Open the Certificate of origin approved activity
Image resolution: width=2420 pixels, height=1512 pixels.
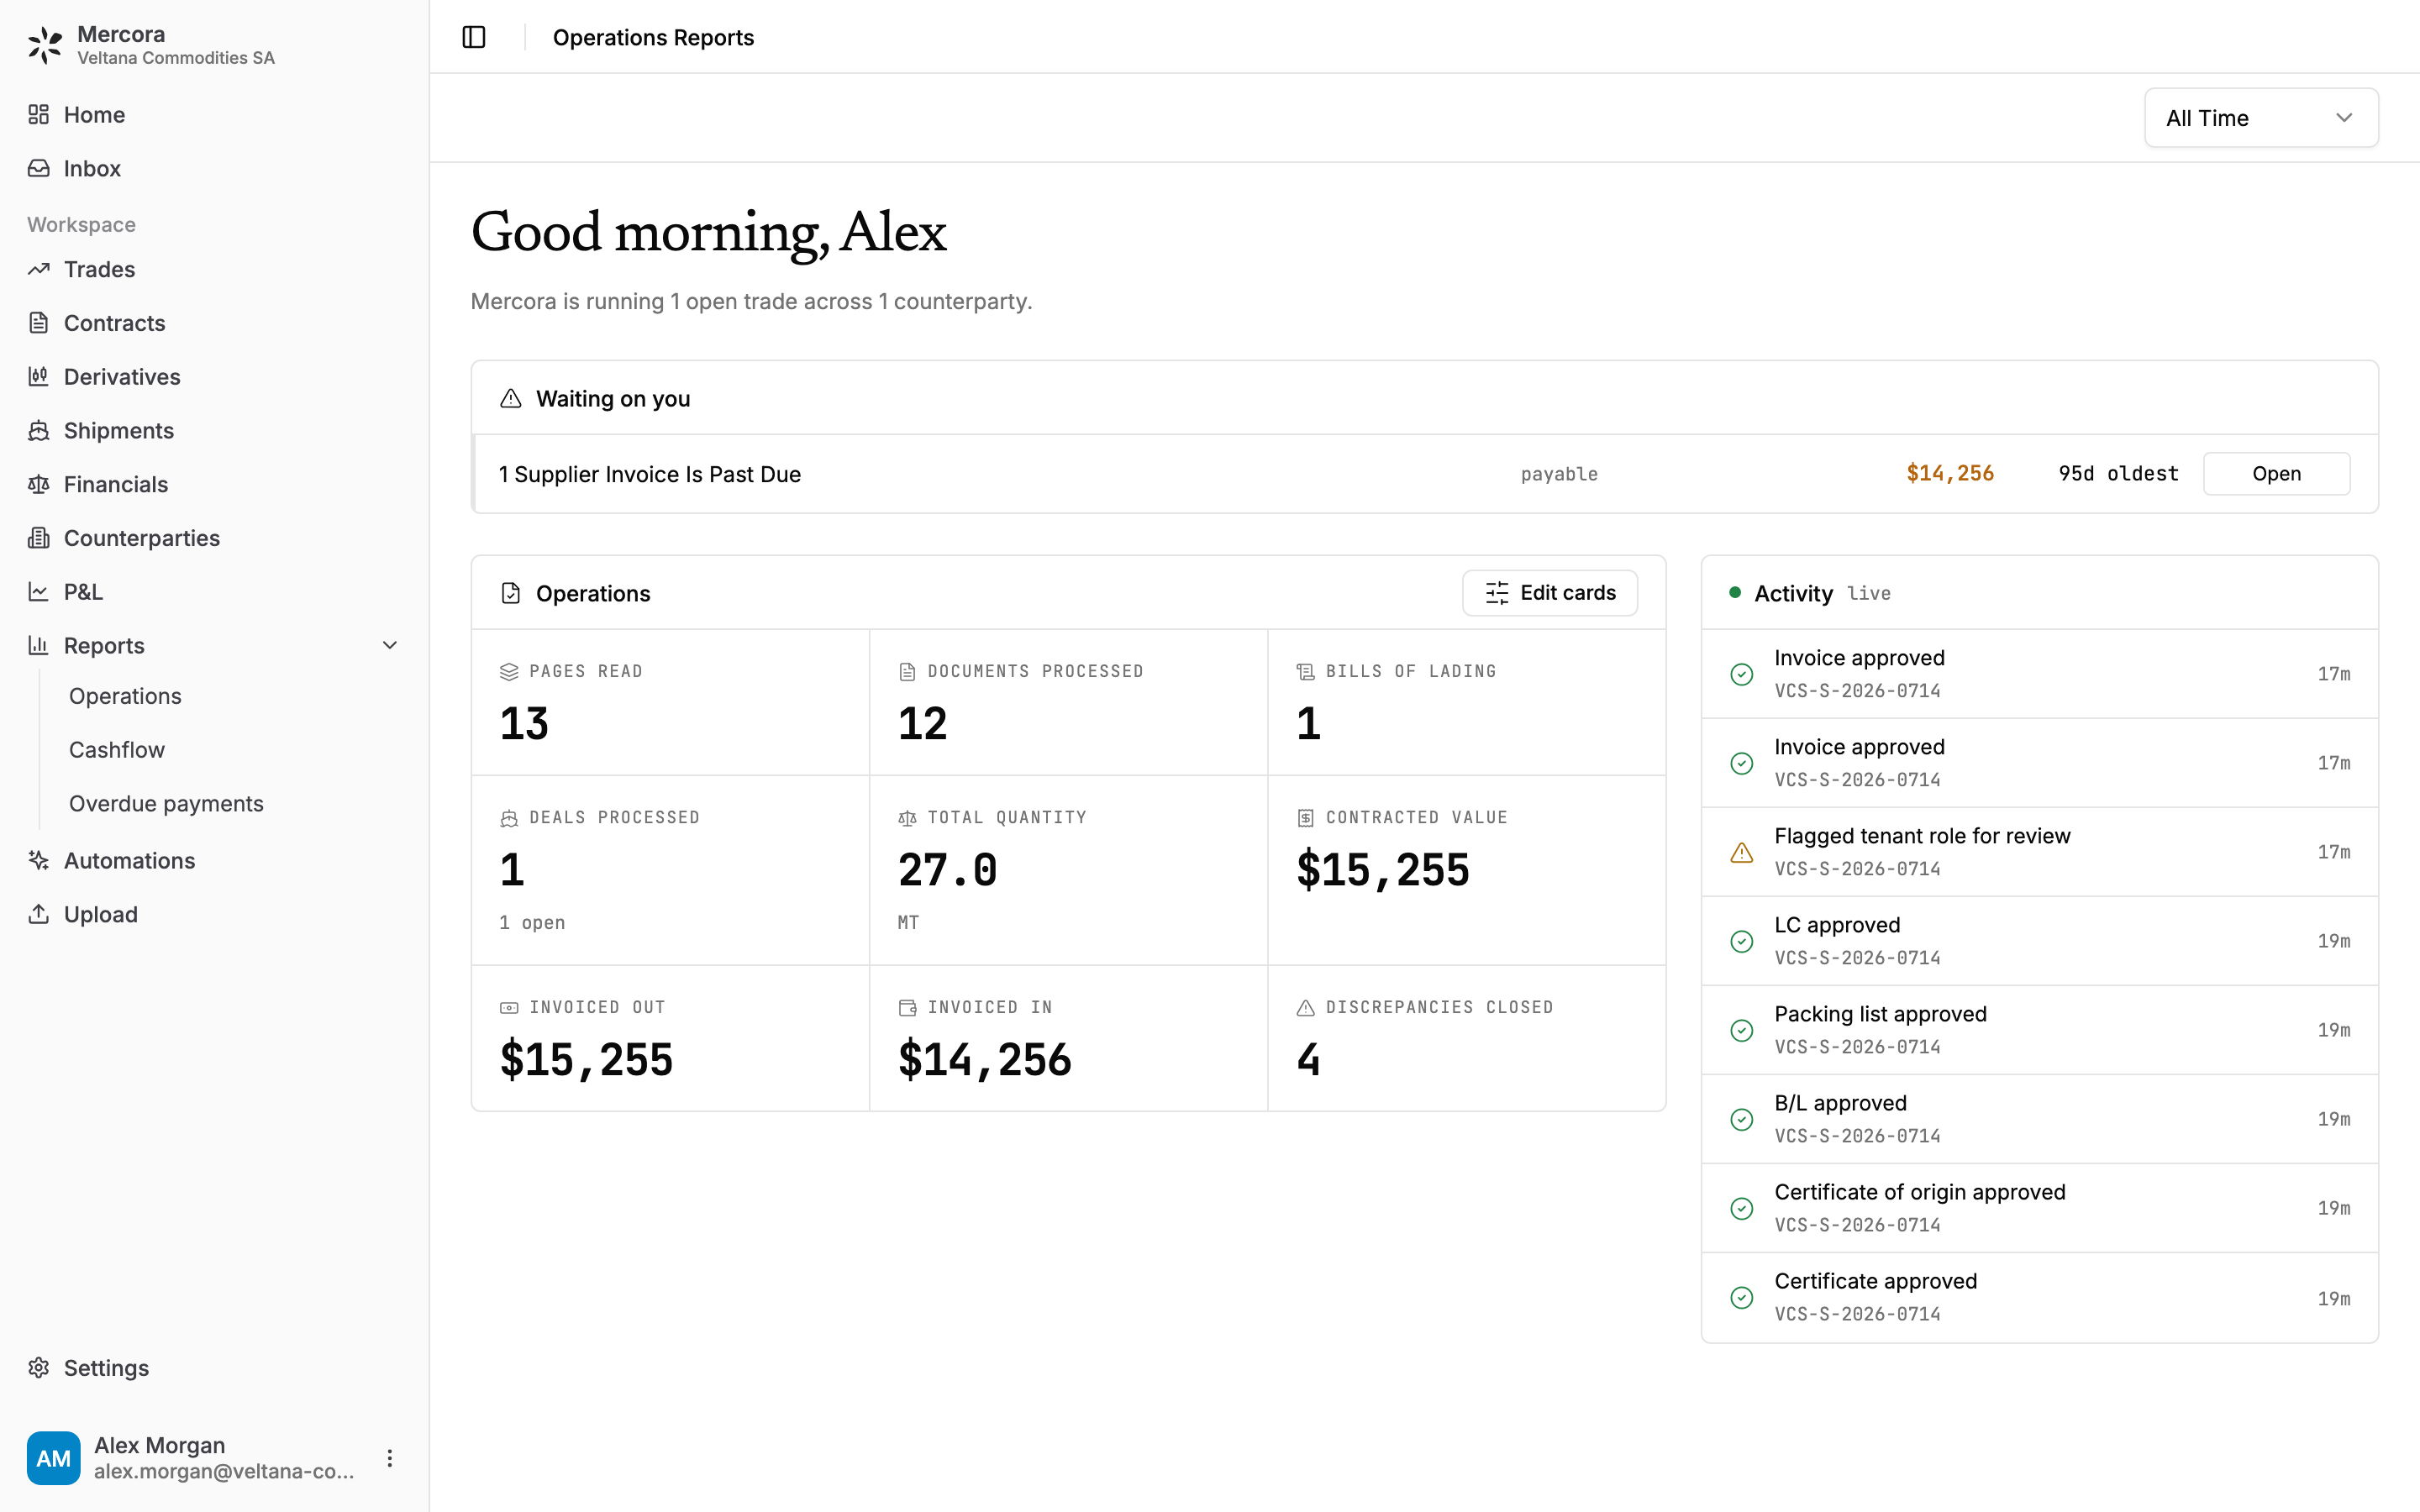pyautogui.click(x=2039, y=1208)
